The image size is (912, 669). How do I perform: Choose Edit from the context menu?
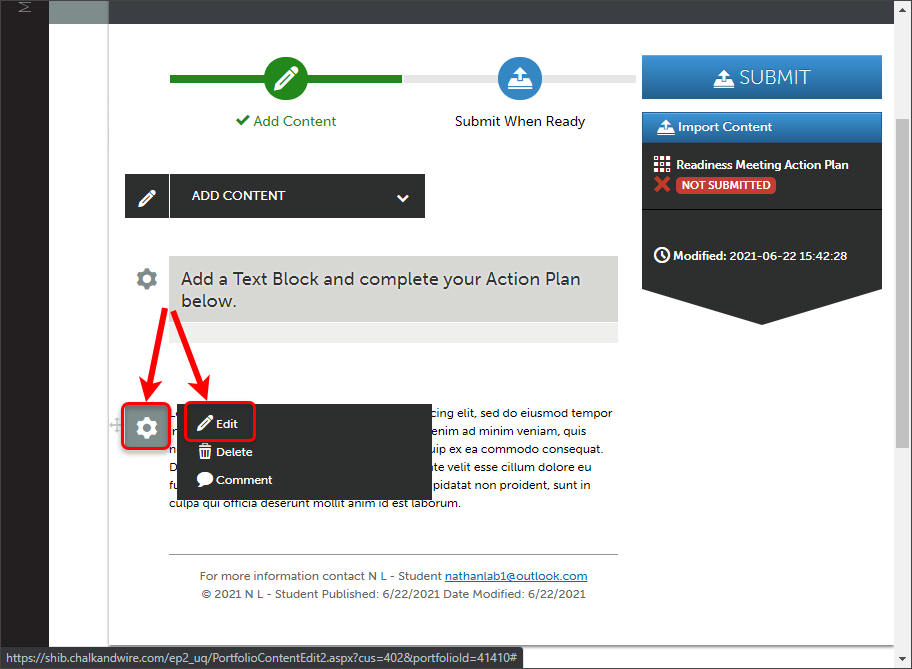point(219,422)
